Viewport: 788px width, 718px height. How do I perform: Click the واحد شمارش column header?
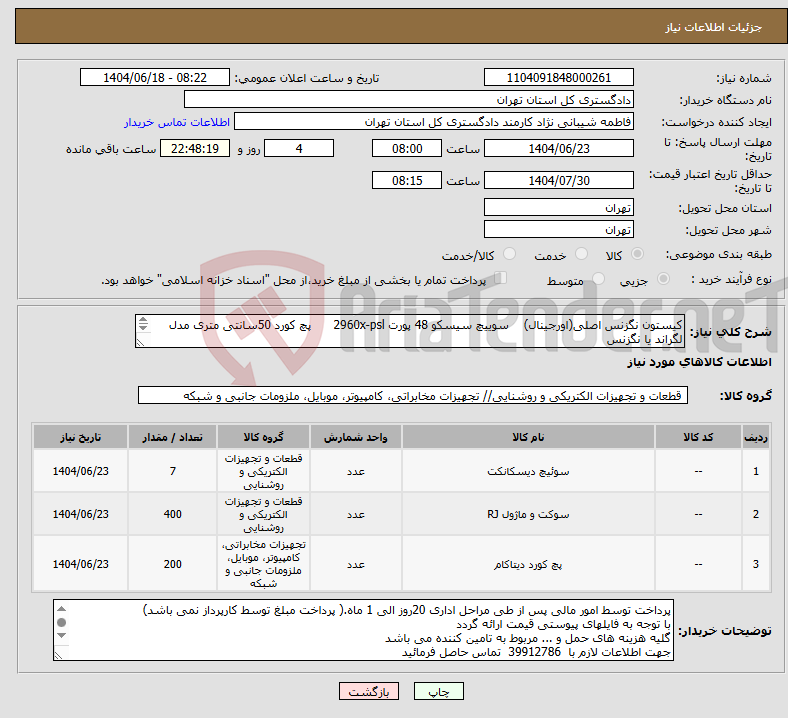coord(355,437)
